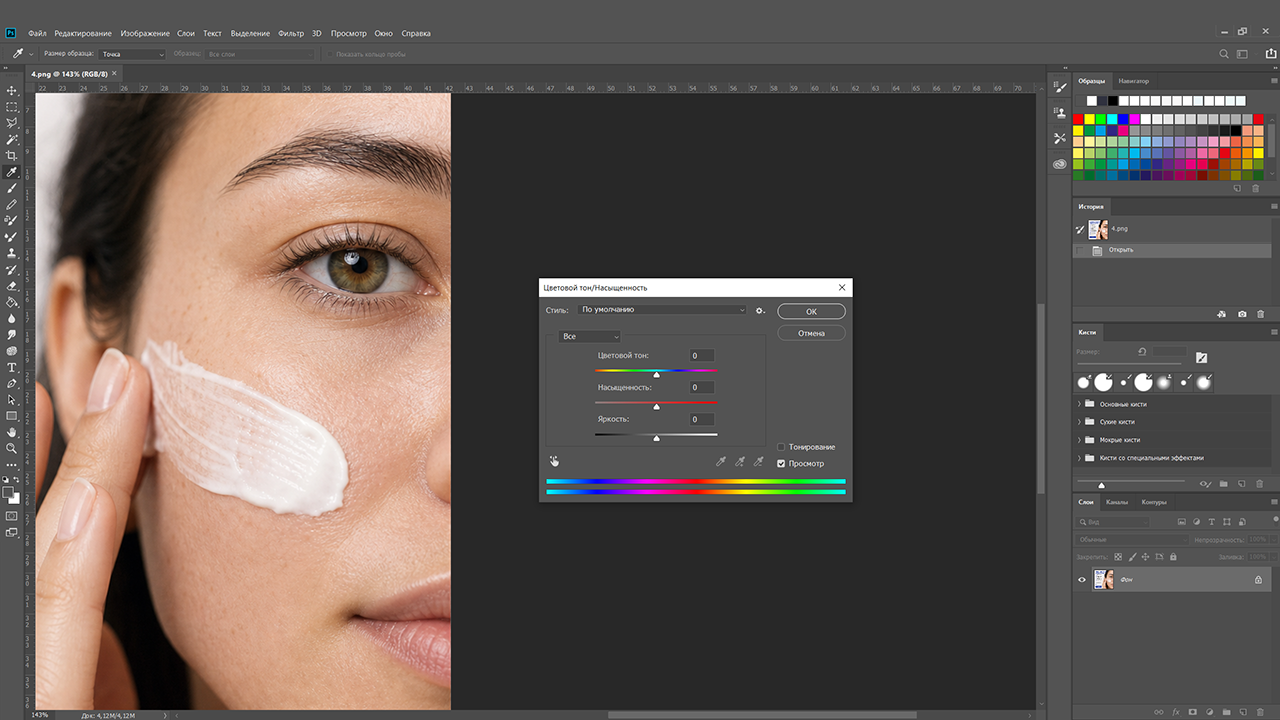Viewport: 1280px width, 720px height.
Task: Hide the Фон layer eye icon
Action: click(x=1081, y=580)
